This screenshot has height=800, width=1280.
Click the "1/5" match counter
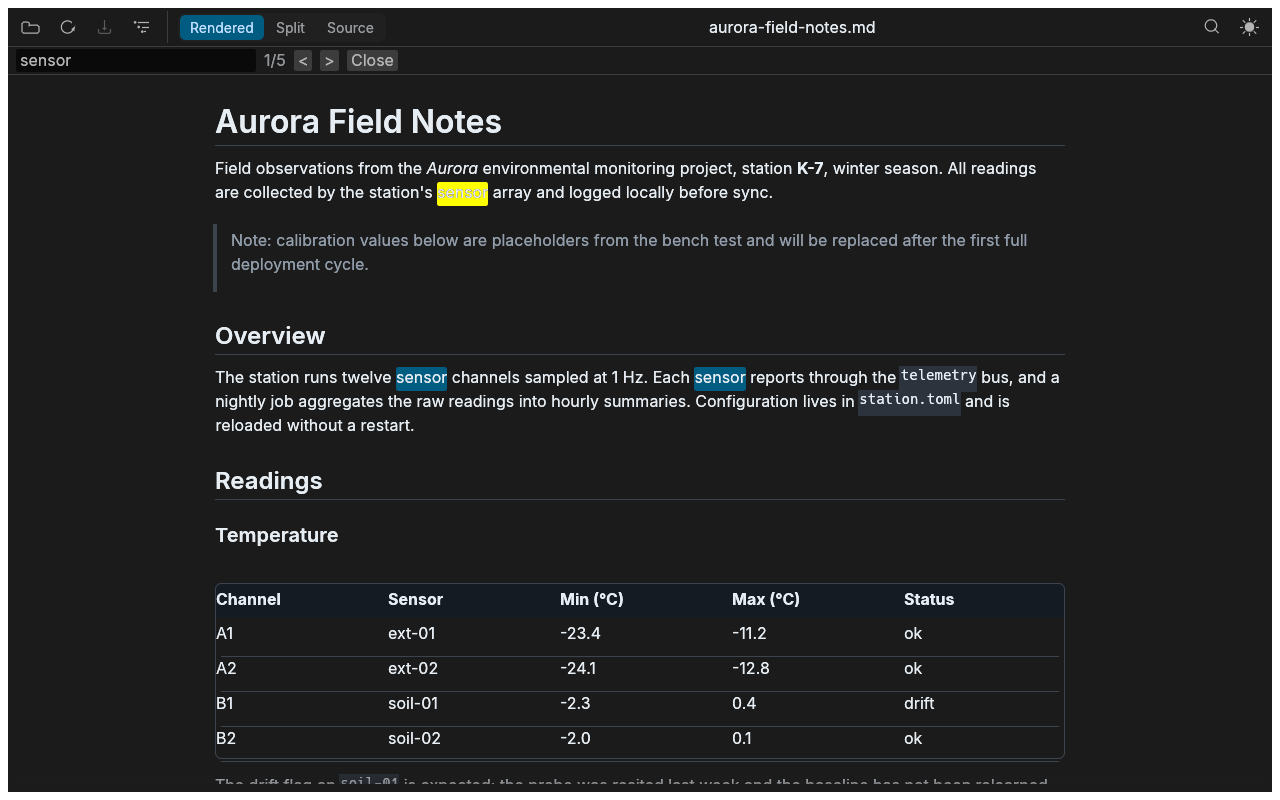tap(275, 61)
